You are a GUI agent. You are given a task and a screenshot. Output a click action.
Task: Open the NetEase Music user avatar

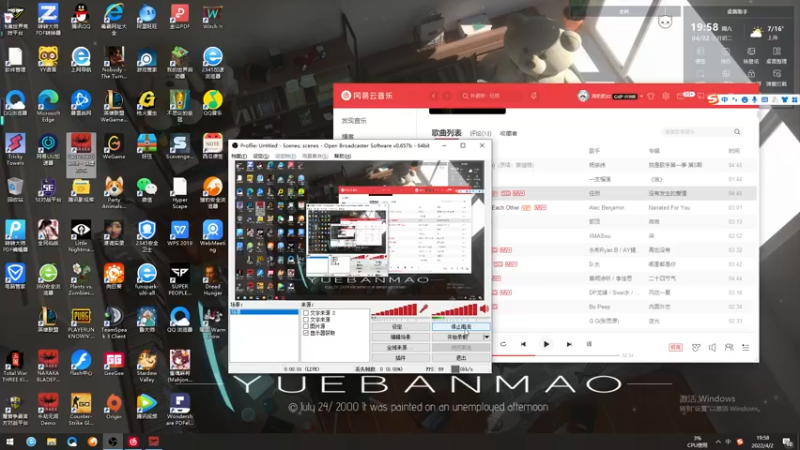coord(583,96)
